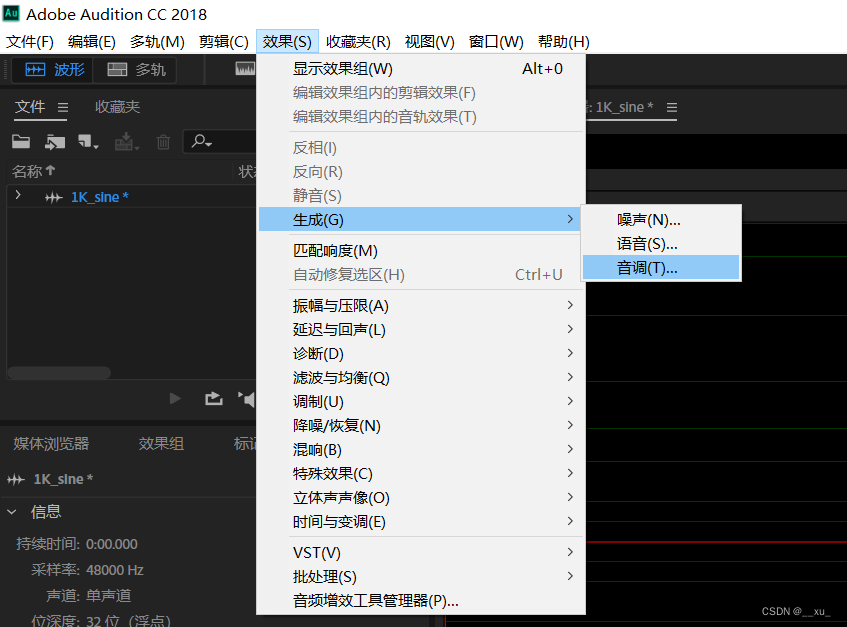
Task: Open the 立体声声像(O) submenu
Action: tap(420, 497)
